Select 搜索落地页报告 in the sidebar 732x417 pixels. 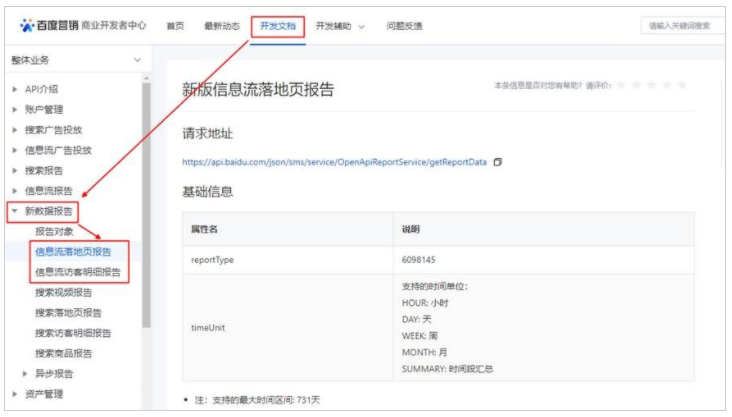click(68, 312)
